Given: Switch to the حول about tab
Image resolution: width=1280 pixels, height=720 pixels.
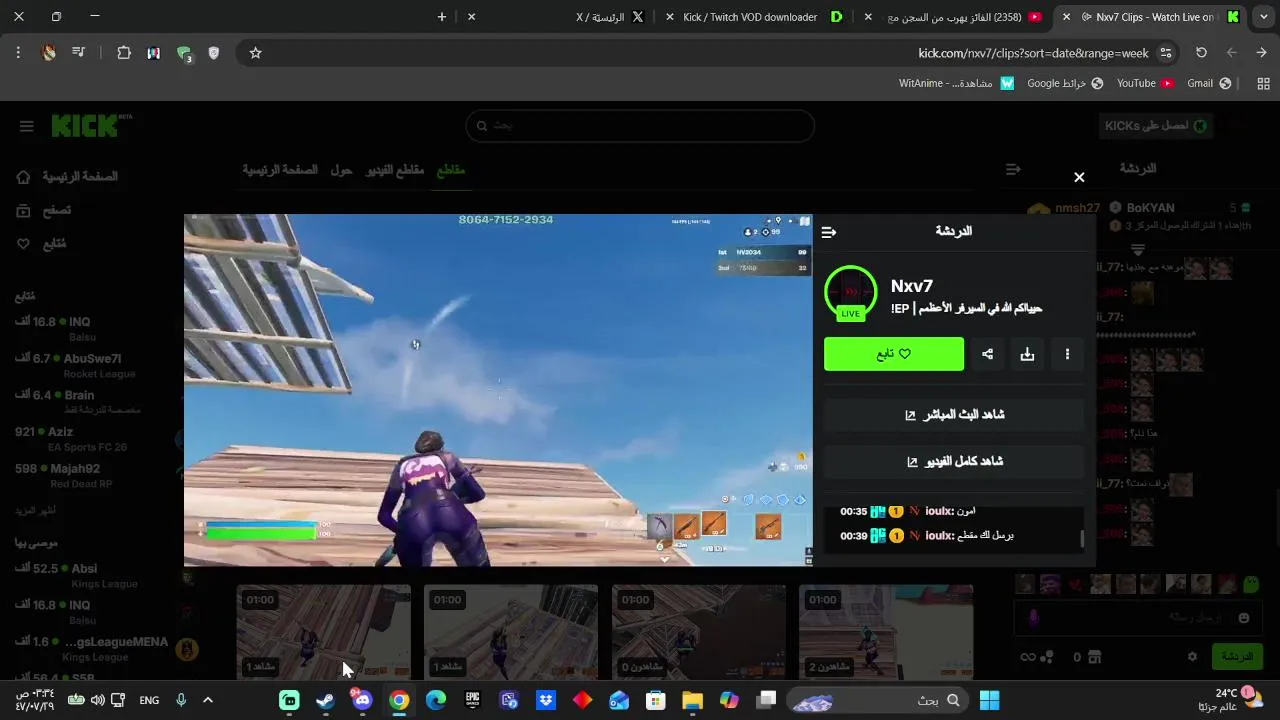Looking at the screenshot, I should point(342,170).
